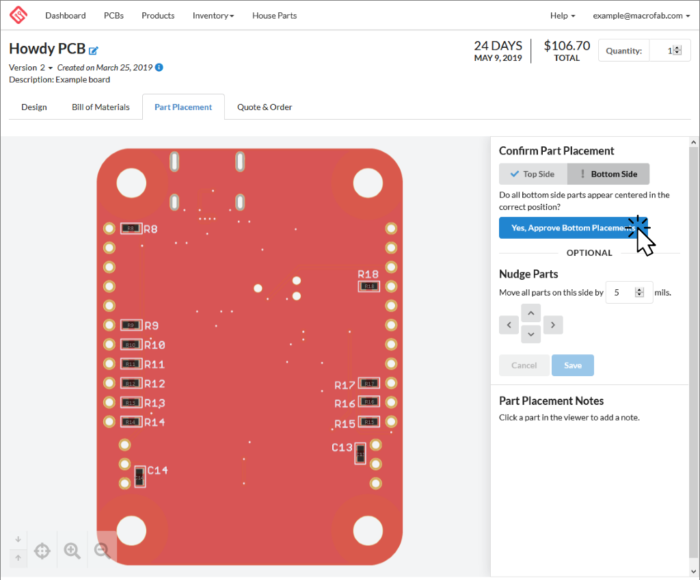This screenshot has height=580, width=700.
Task: Nudge parts right with the right arrow
Action: click(553, 325)
